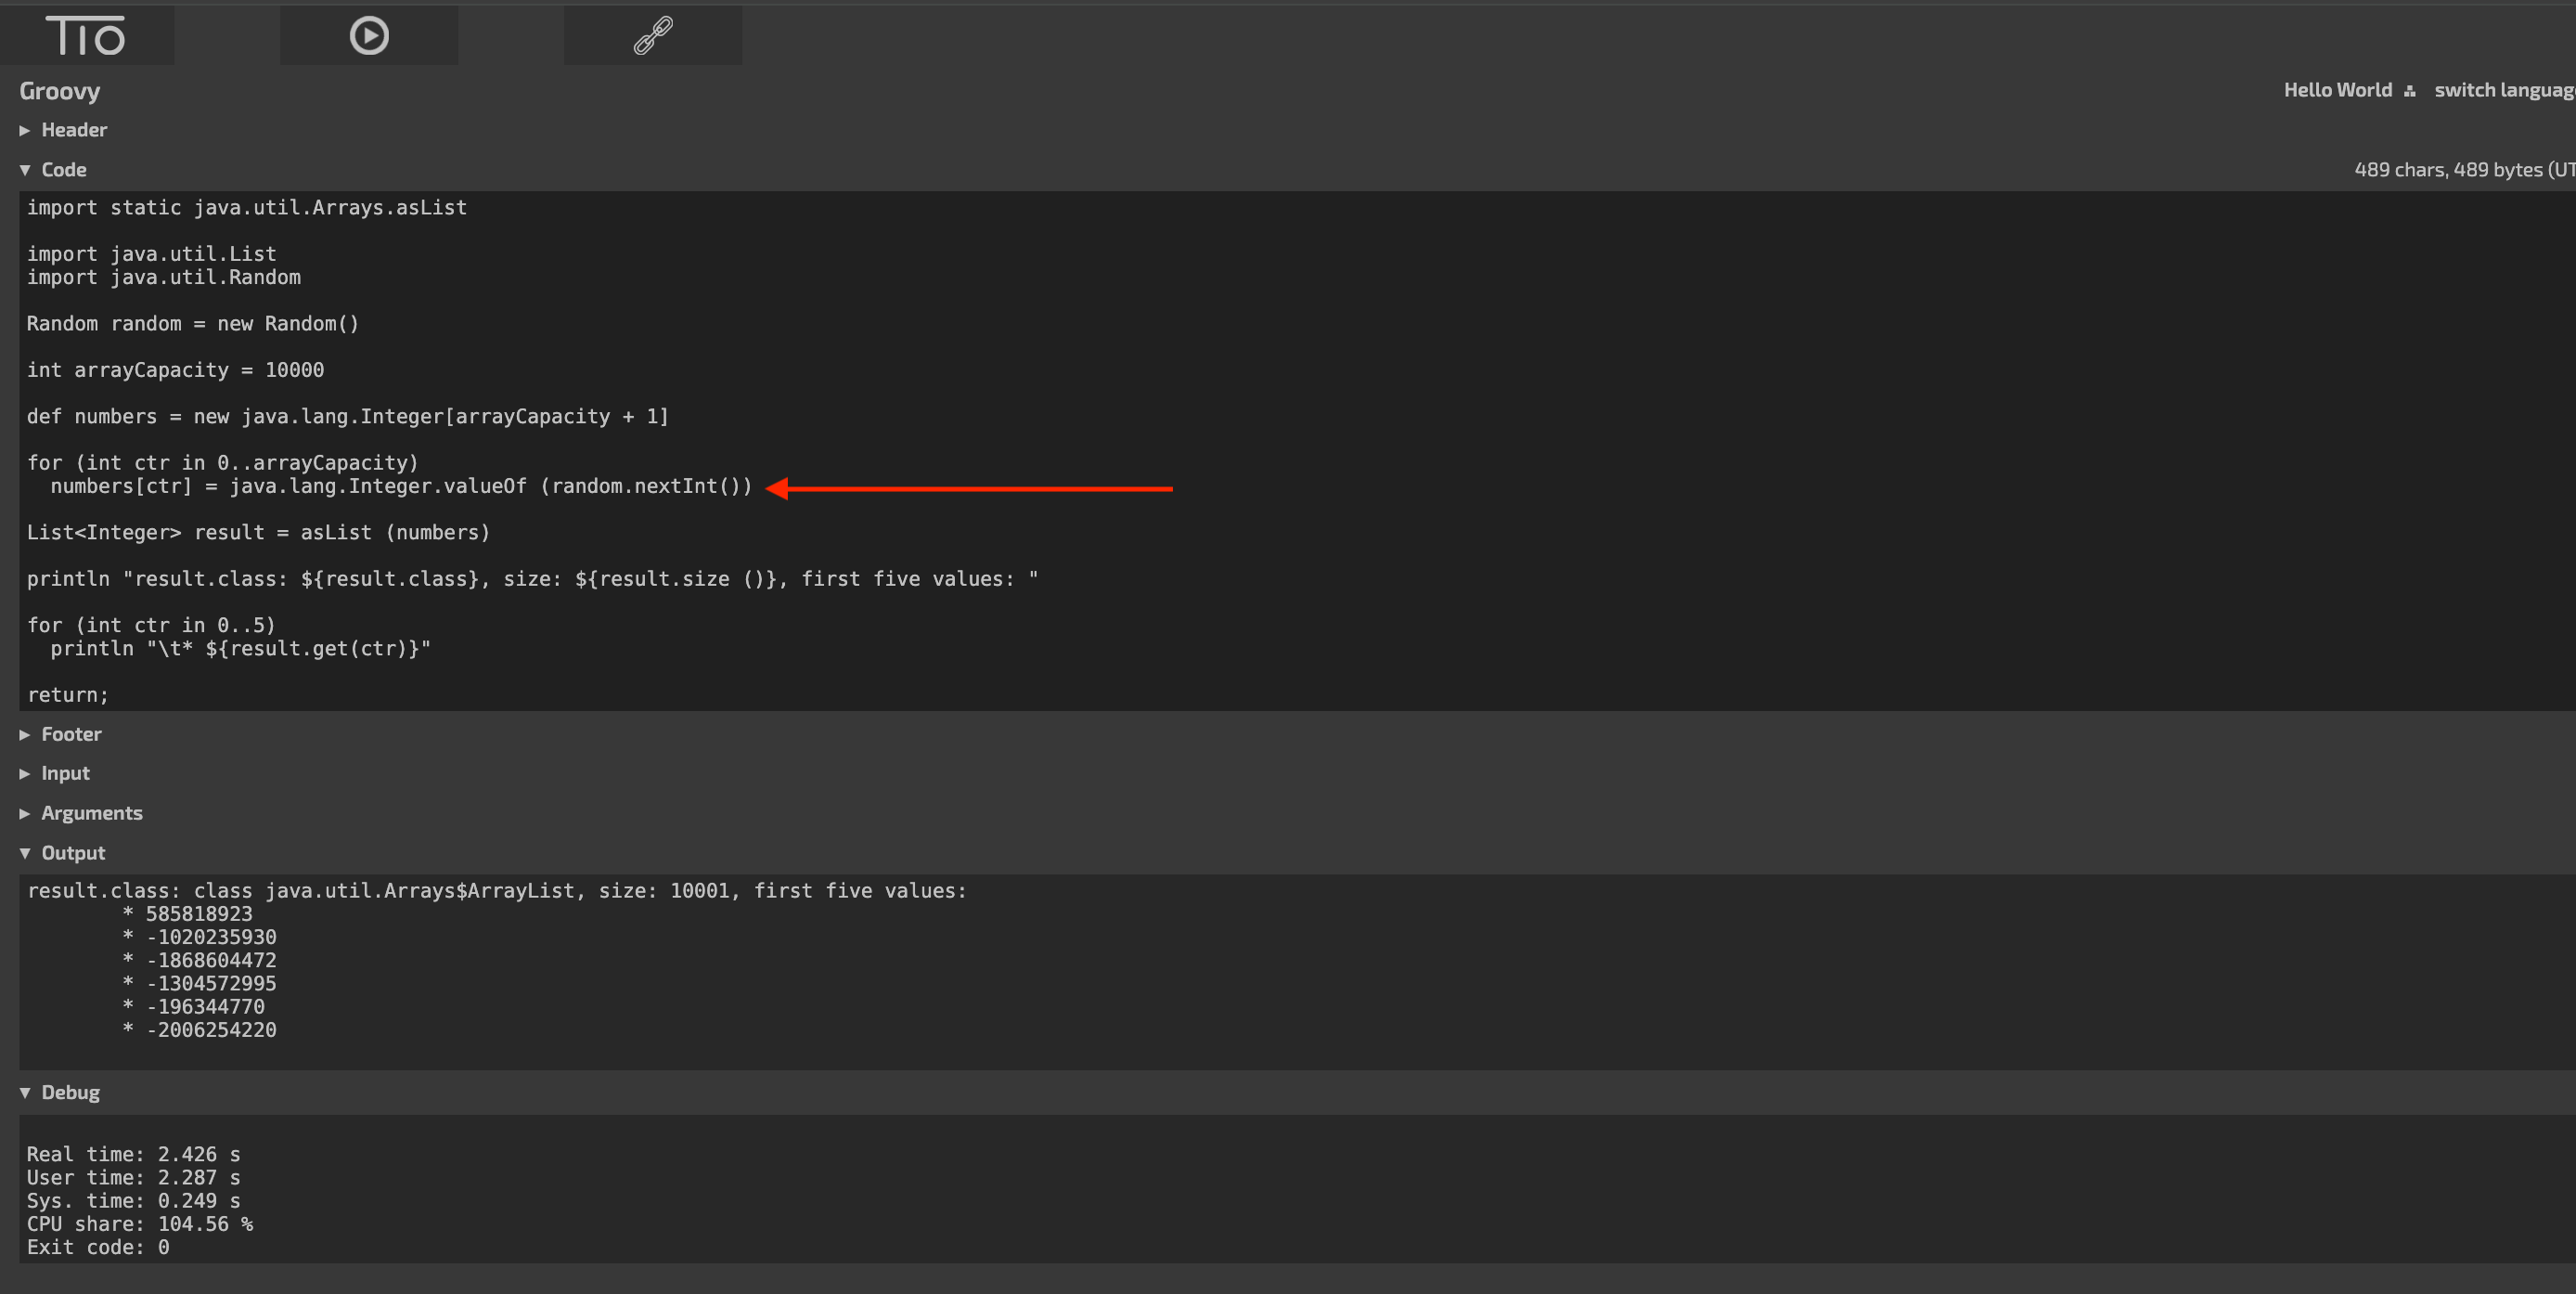This screenshot has height=1294, width=2576.
Task: Open the switch language link
Action: point(2504,90)
